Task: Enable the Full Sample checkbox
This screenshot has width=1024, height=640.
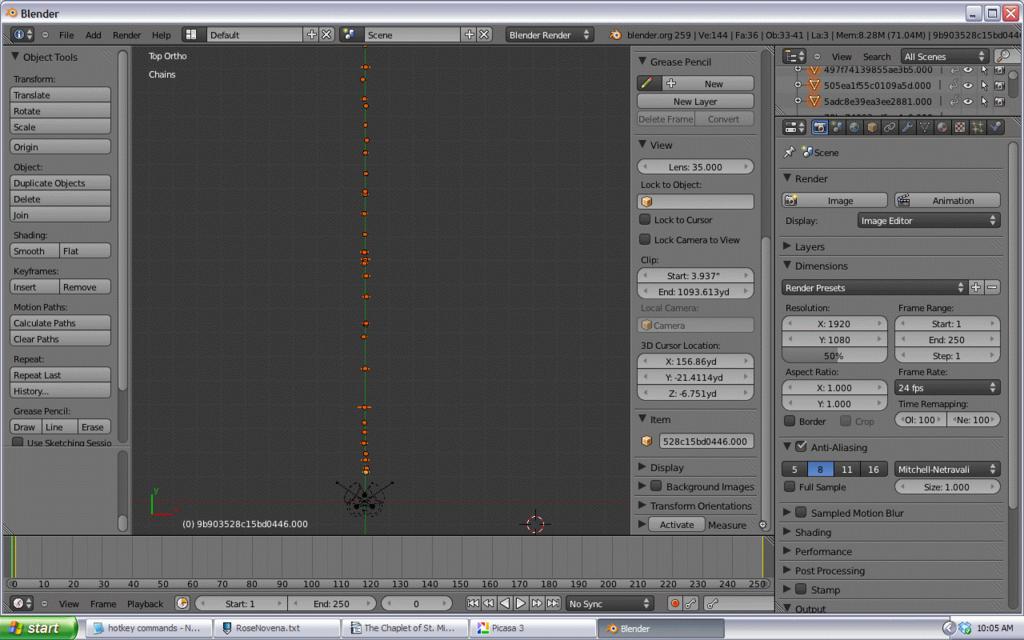Action: point(790,487)
